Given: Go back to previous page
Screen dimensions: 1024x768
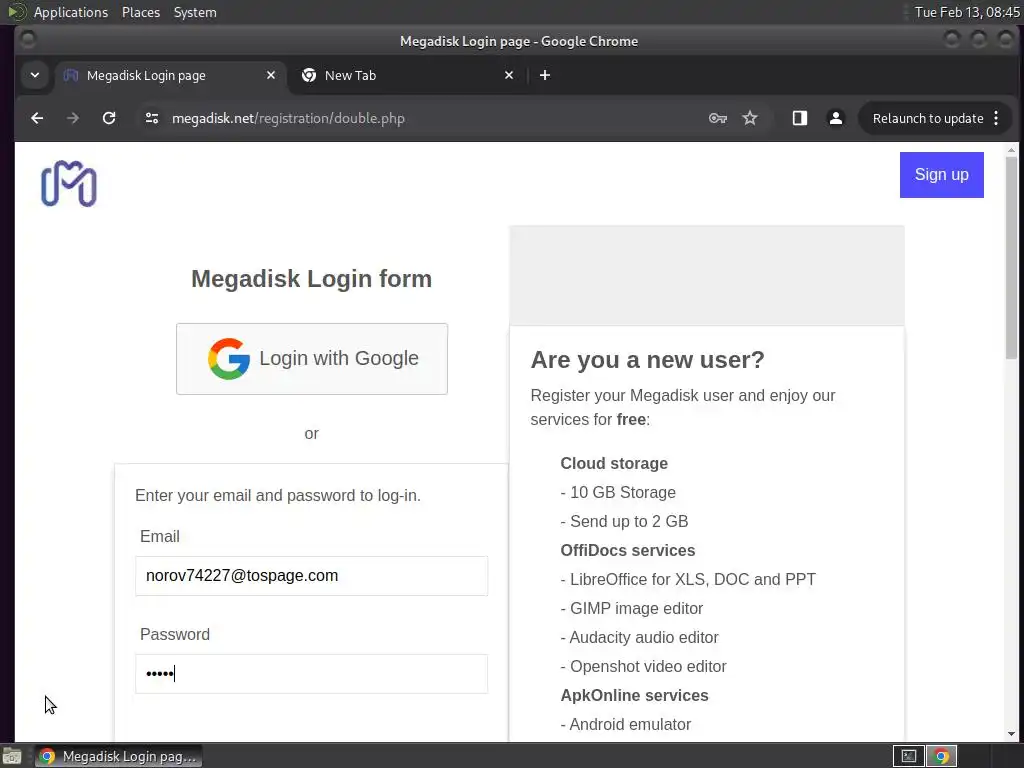Looking at the screenshot, I should coord(37,118).
